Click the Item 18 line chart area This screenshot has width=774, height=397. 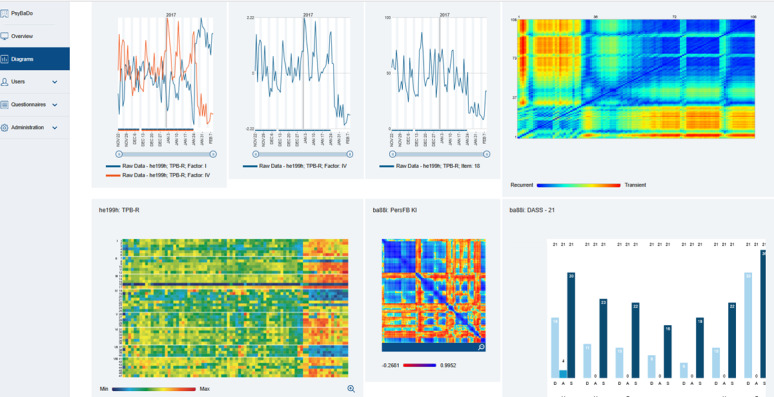pyautogui.click(x=439, y=73)
